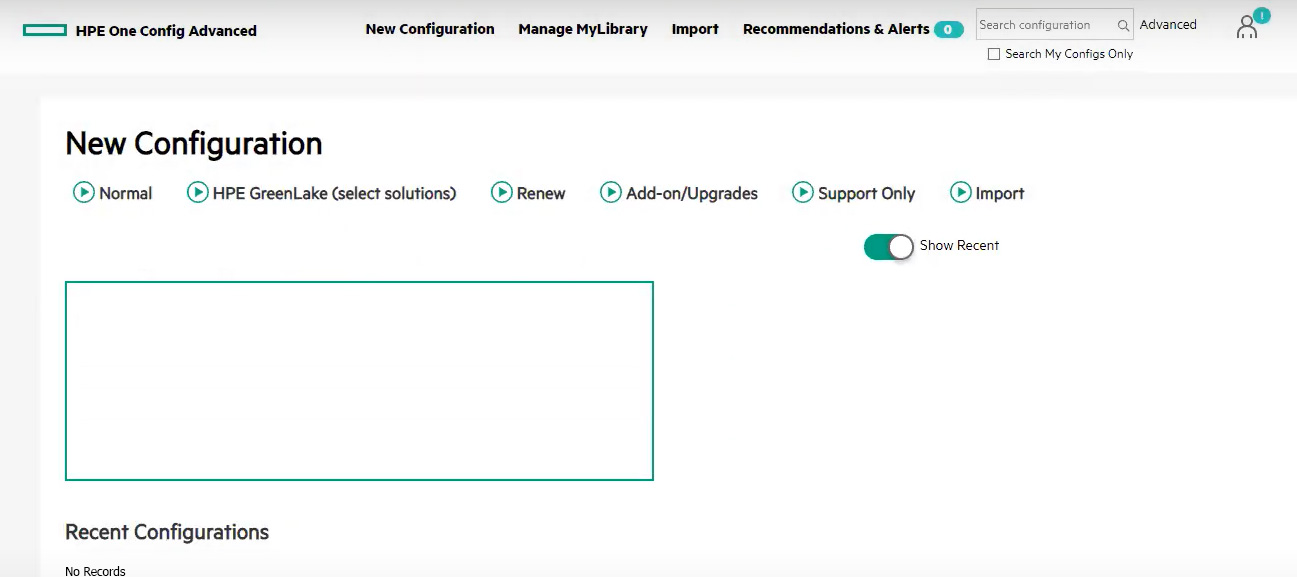
Task: Click the Advanced search link
Action: pos(1168,25)
